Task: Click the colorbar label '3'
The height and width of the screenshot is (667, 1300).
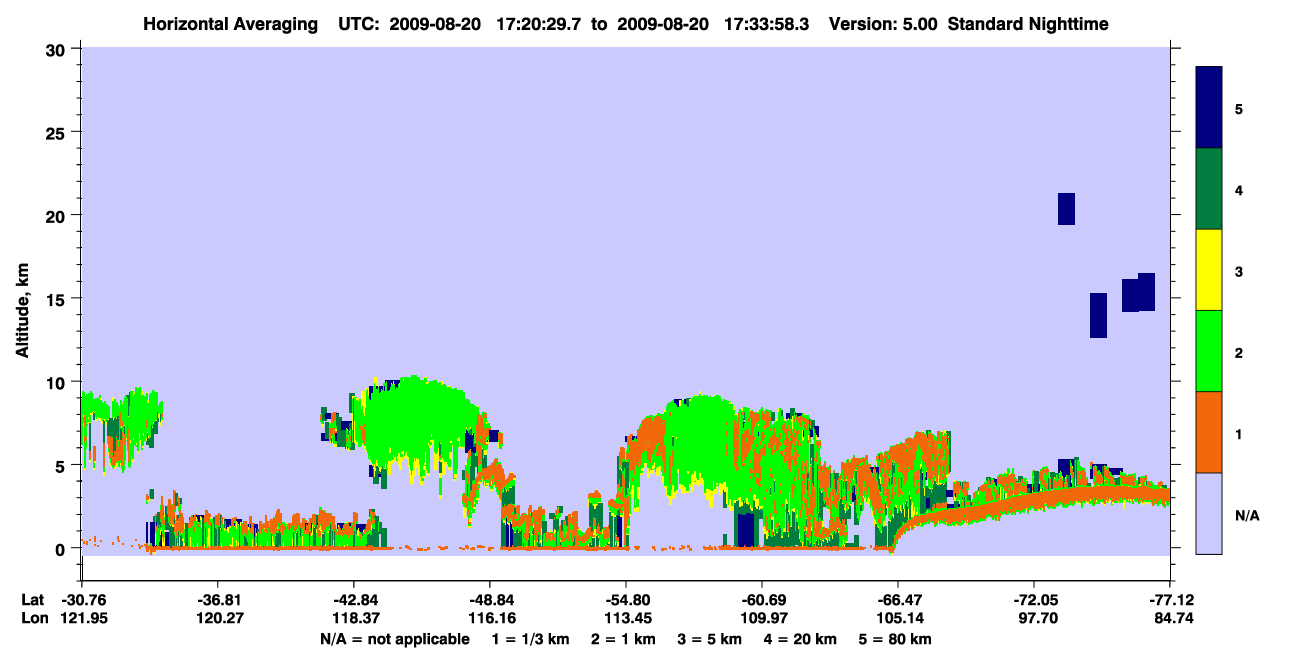Action: (1239, 270)
